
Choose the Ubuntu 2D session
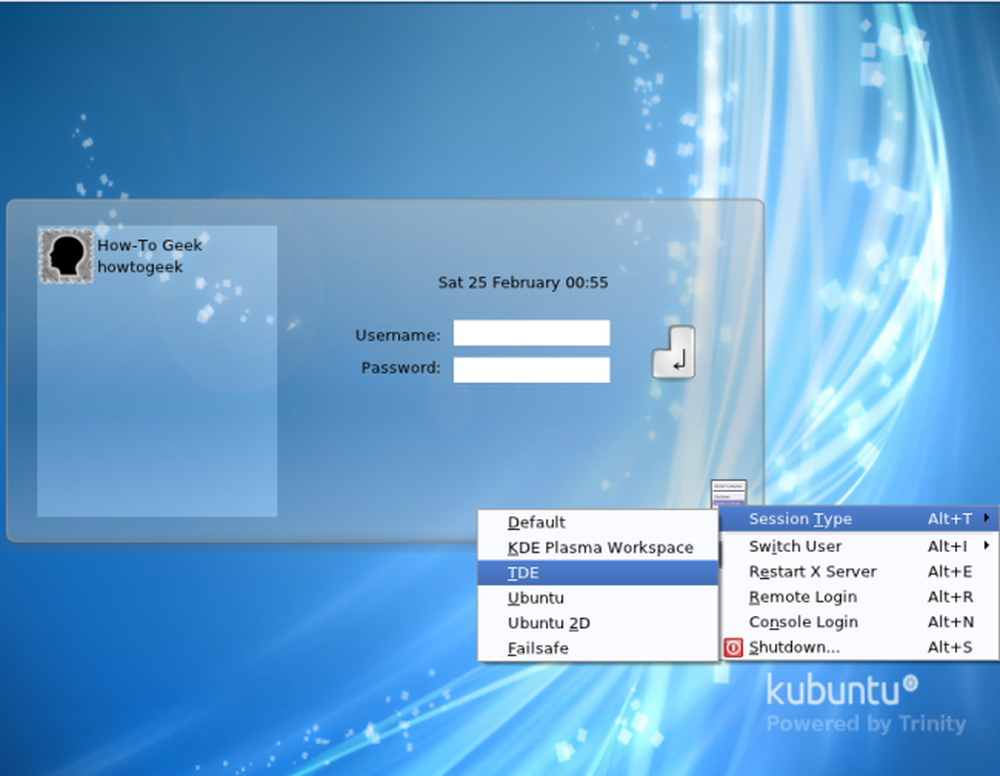[598, 623]
